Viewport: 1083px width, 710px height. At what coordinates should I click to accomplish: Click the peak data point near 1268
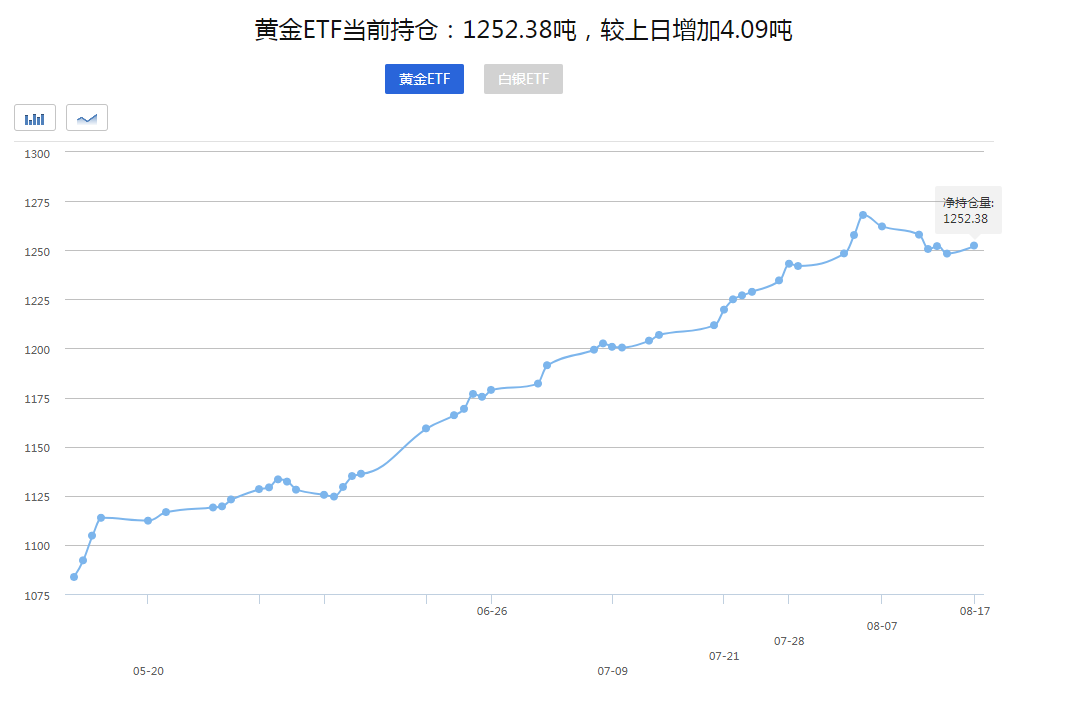click(x=863, y=215)
